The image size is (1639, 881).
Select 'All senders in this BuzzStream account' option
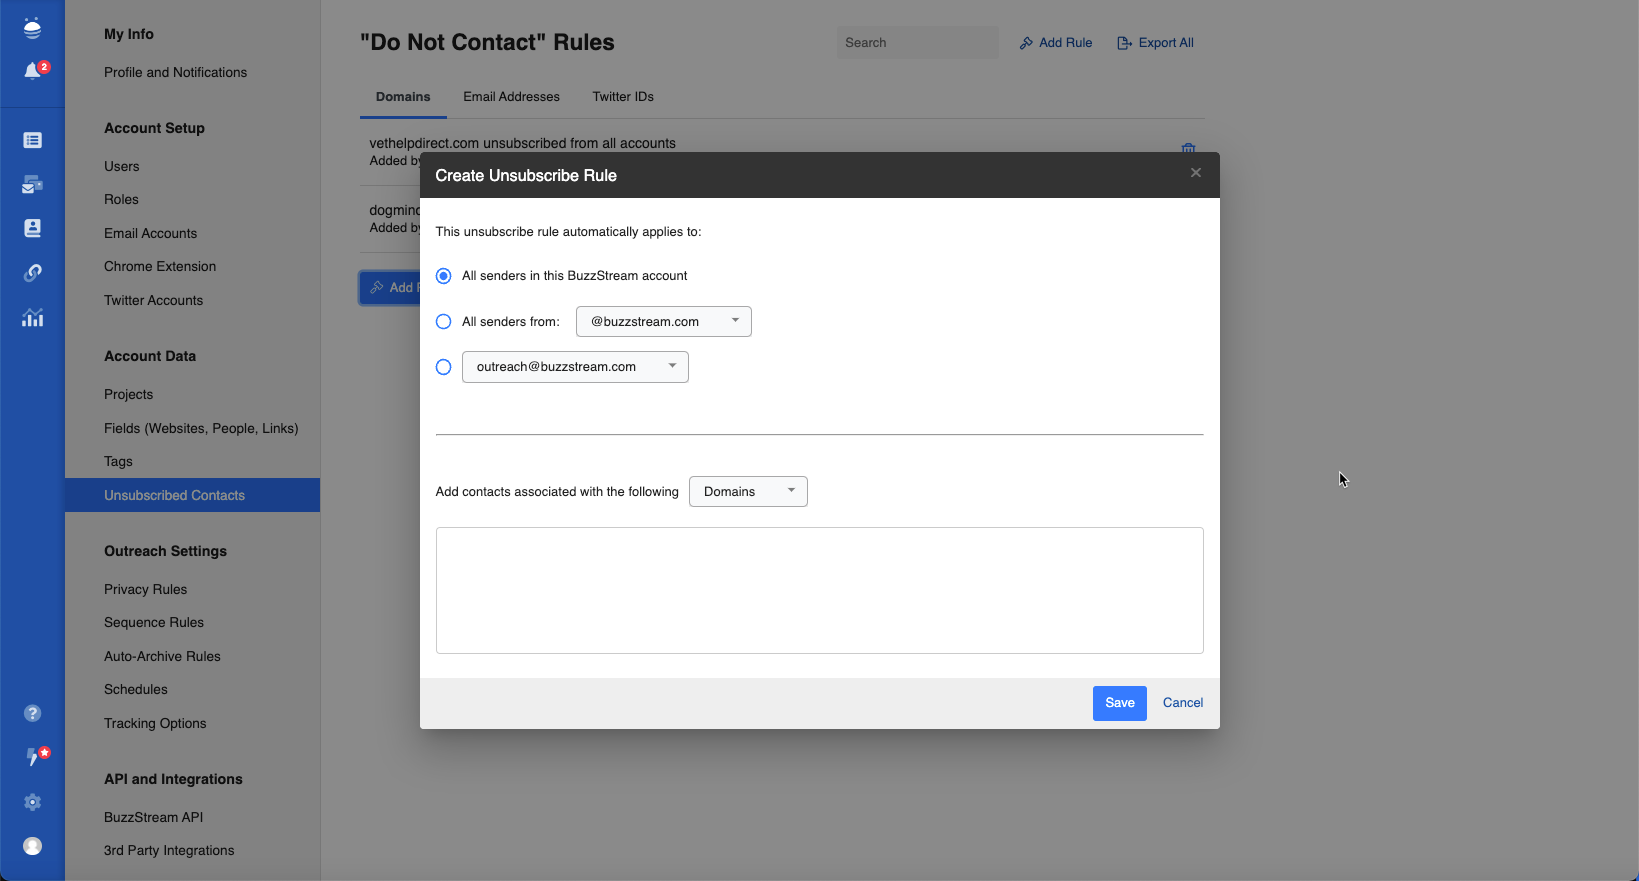pyautogui.click(x=444, y=276)
